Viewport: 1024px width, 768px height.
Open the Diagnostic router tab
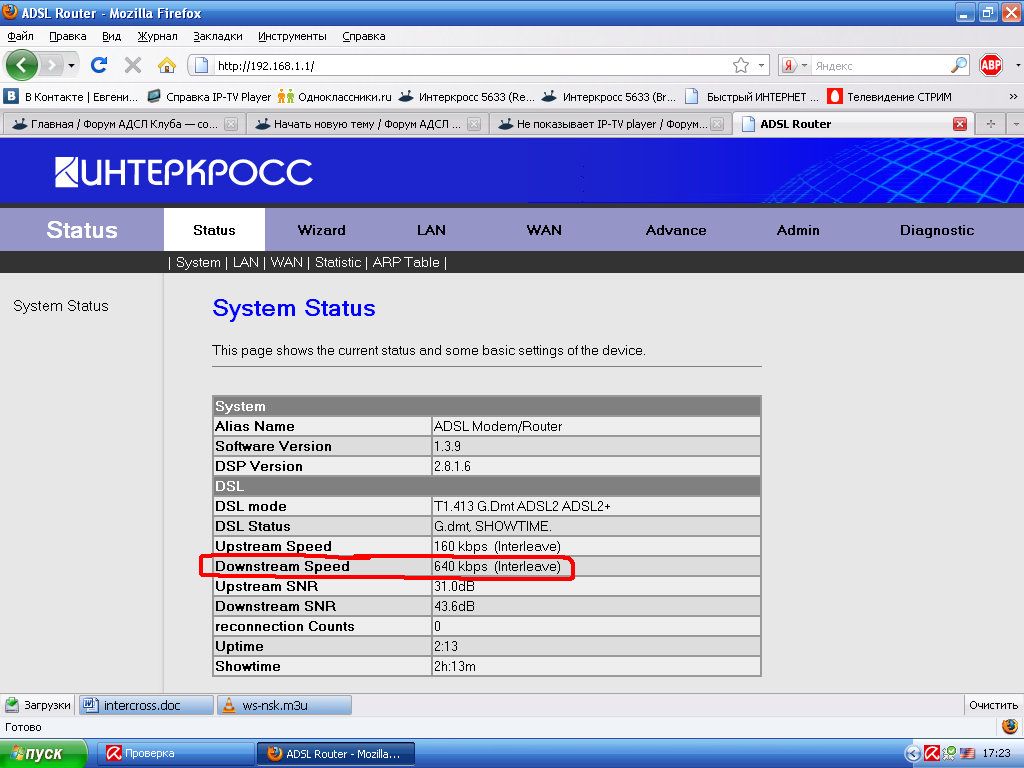936,230
